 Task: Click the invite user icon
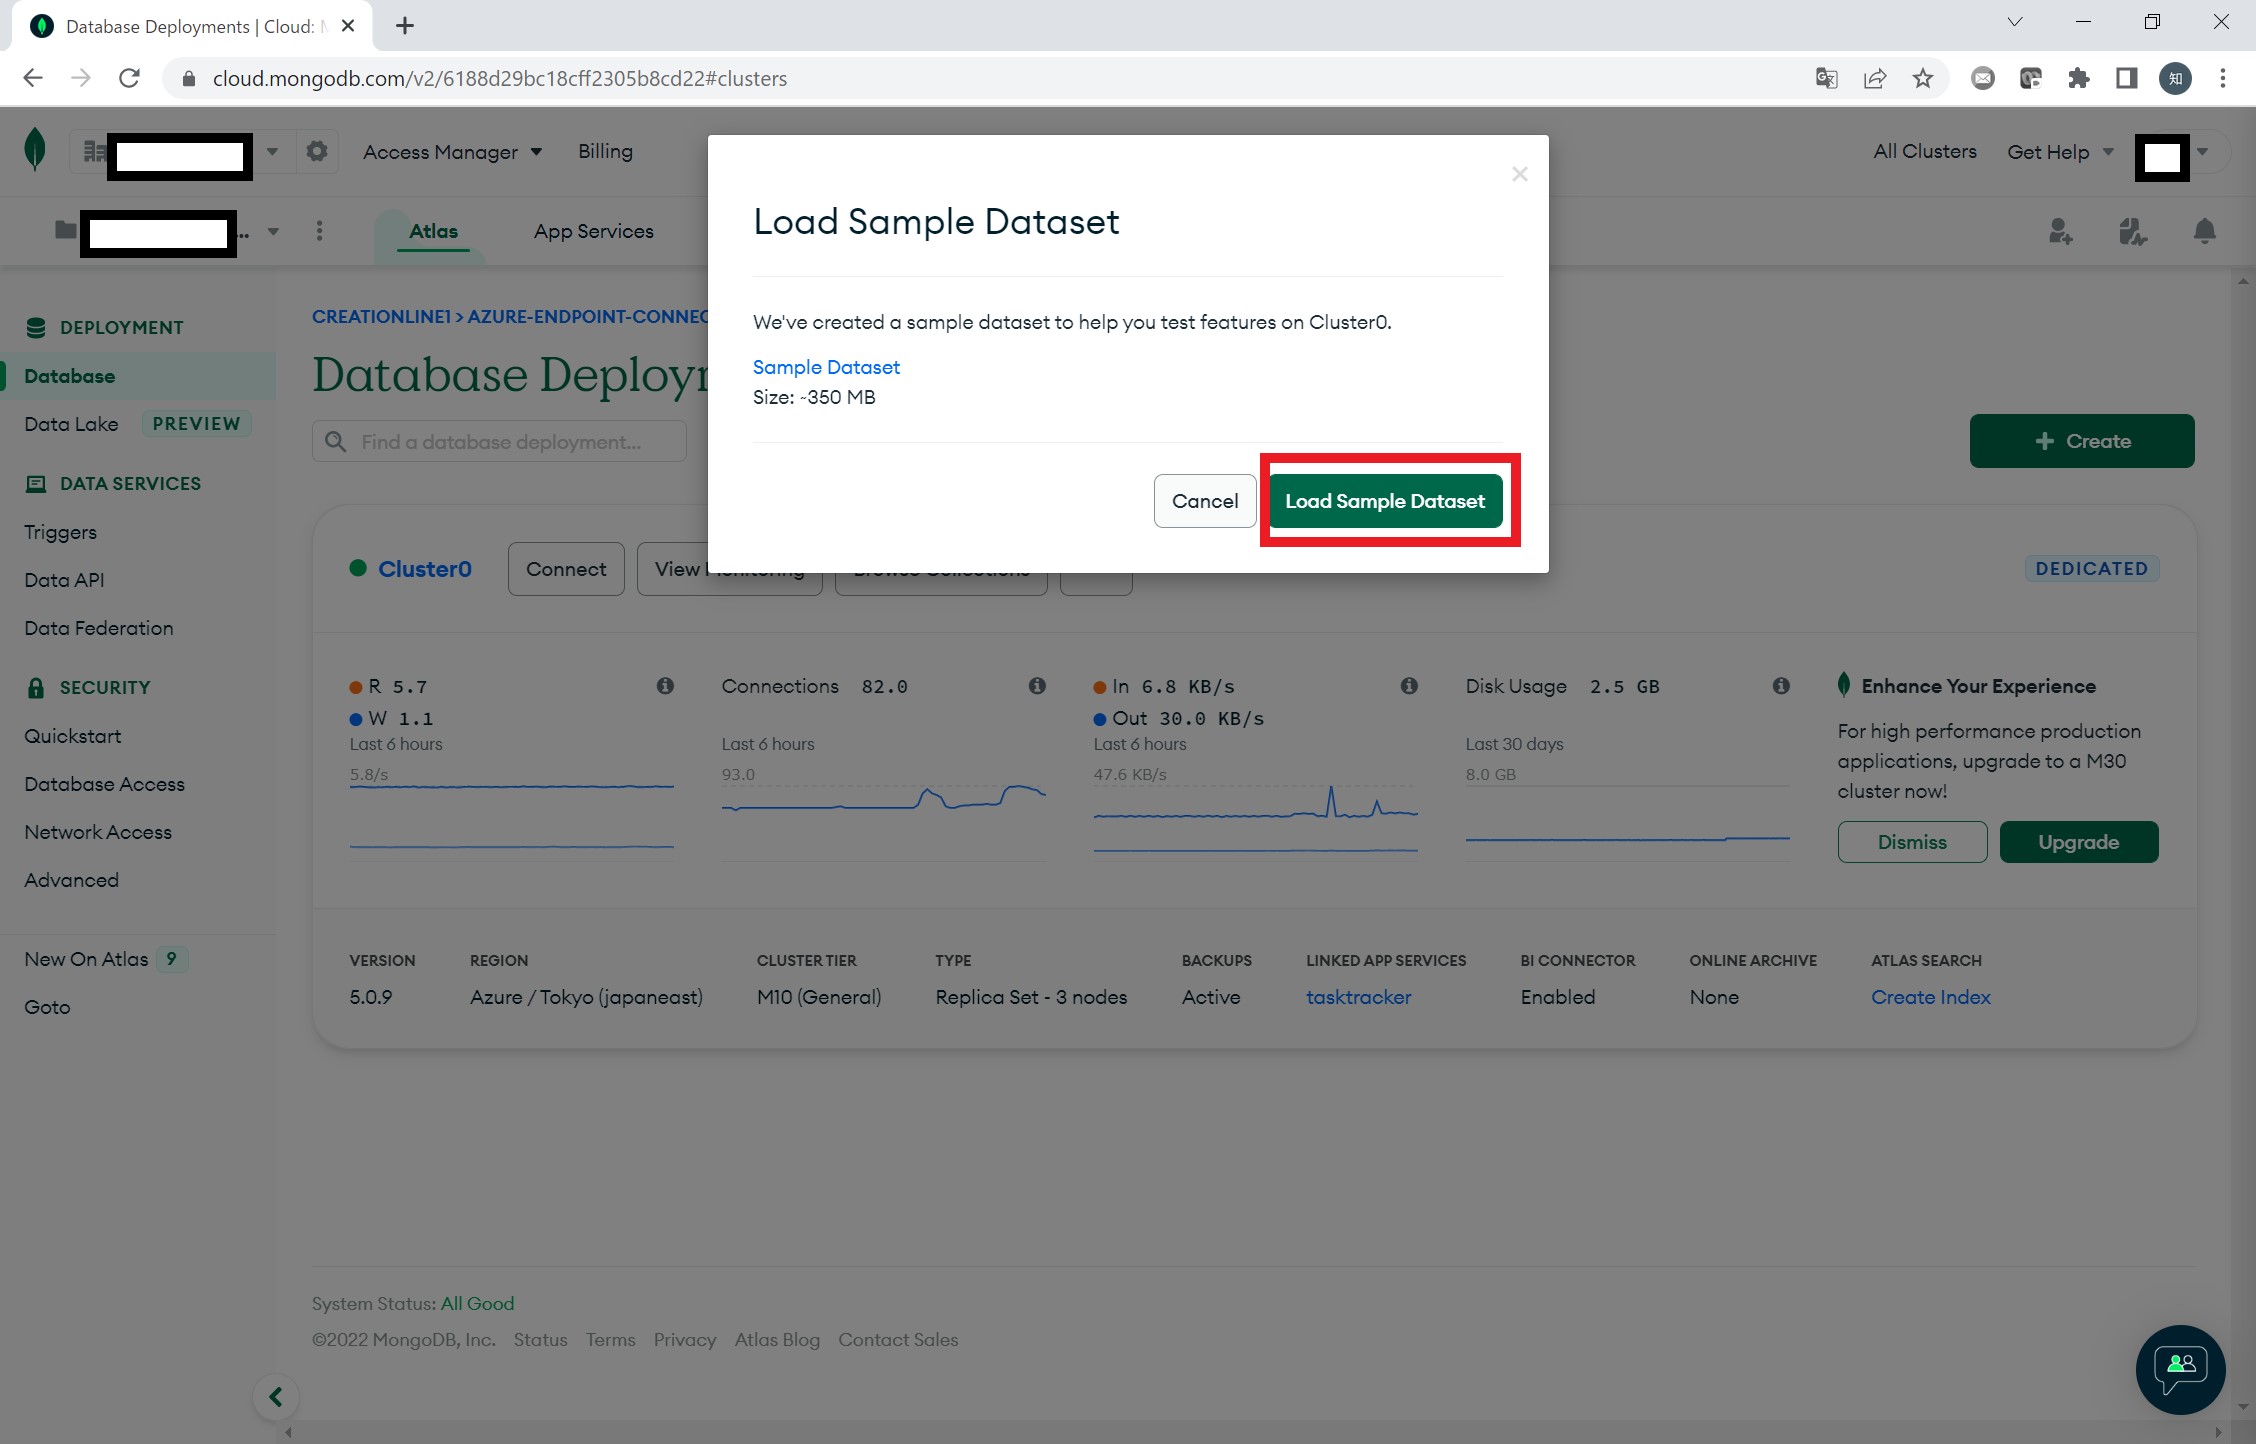[x=2060, y=232]
